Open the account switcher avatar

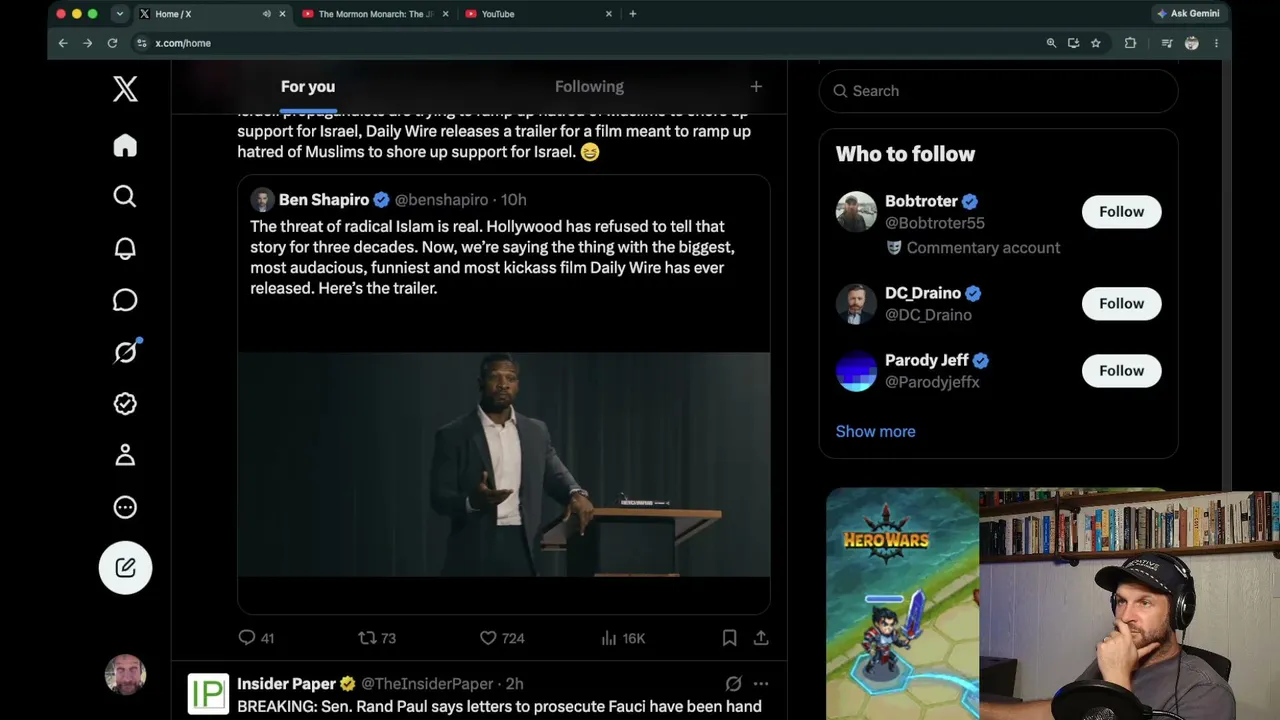click(x=125, y=675)
